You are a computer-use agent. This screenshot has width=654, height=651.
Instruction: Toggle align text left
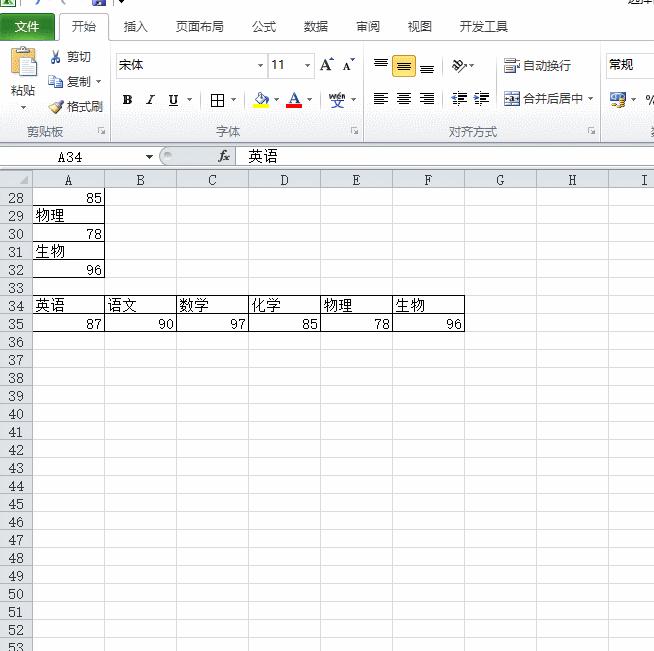click(x=381, y=99)
